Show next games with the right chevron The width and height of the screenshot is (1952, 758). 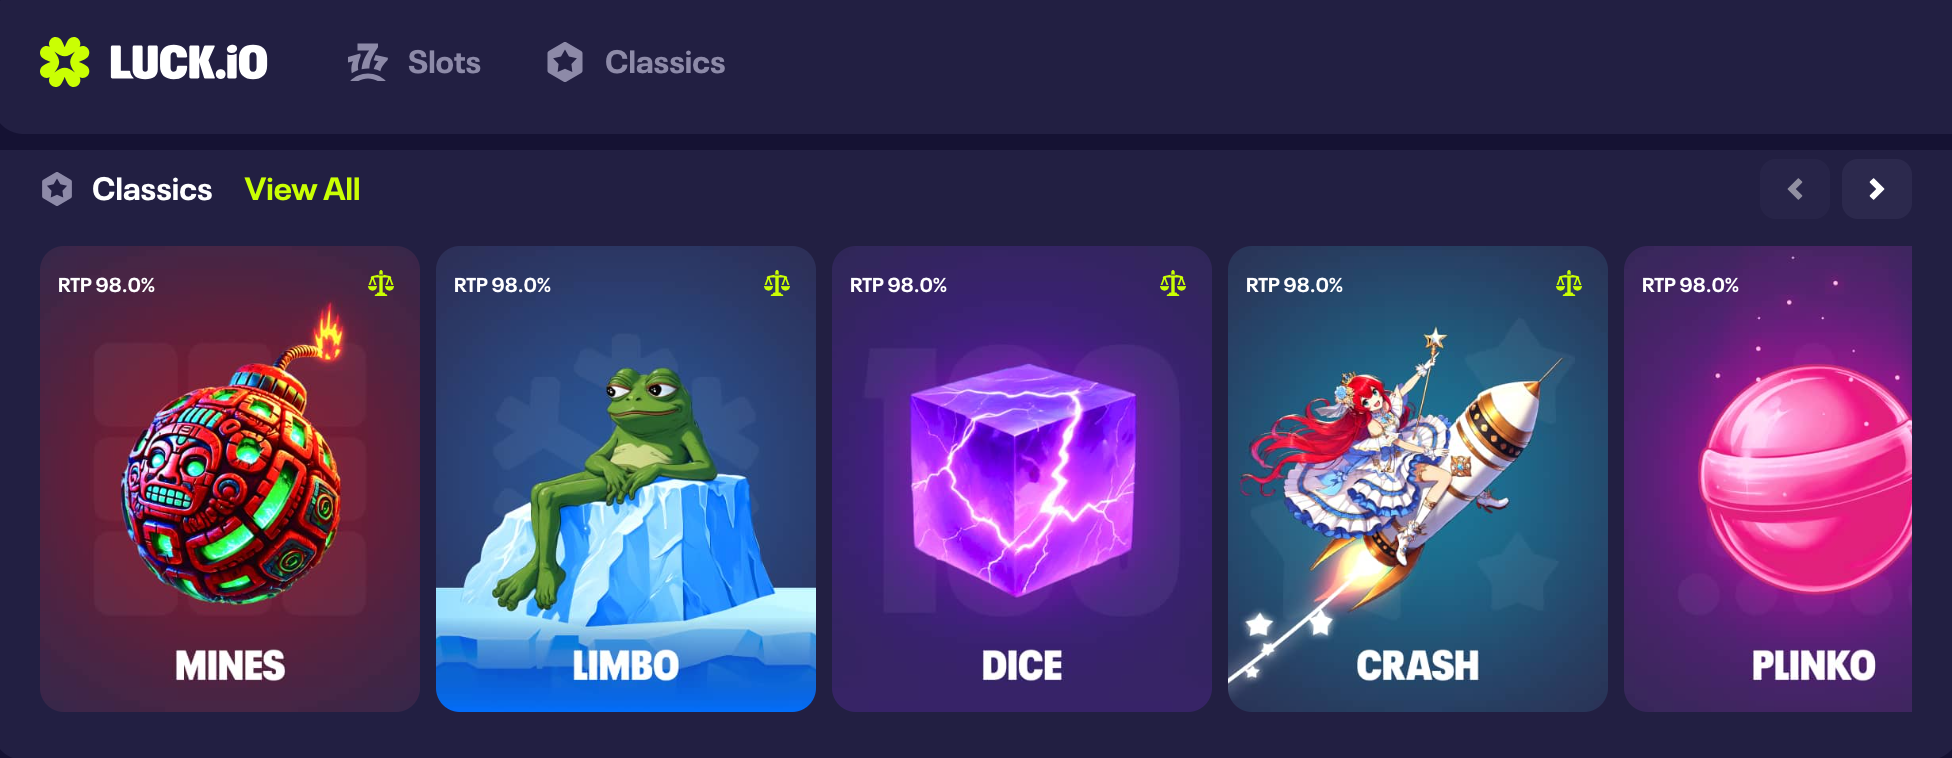[1877, 189]
